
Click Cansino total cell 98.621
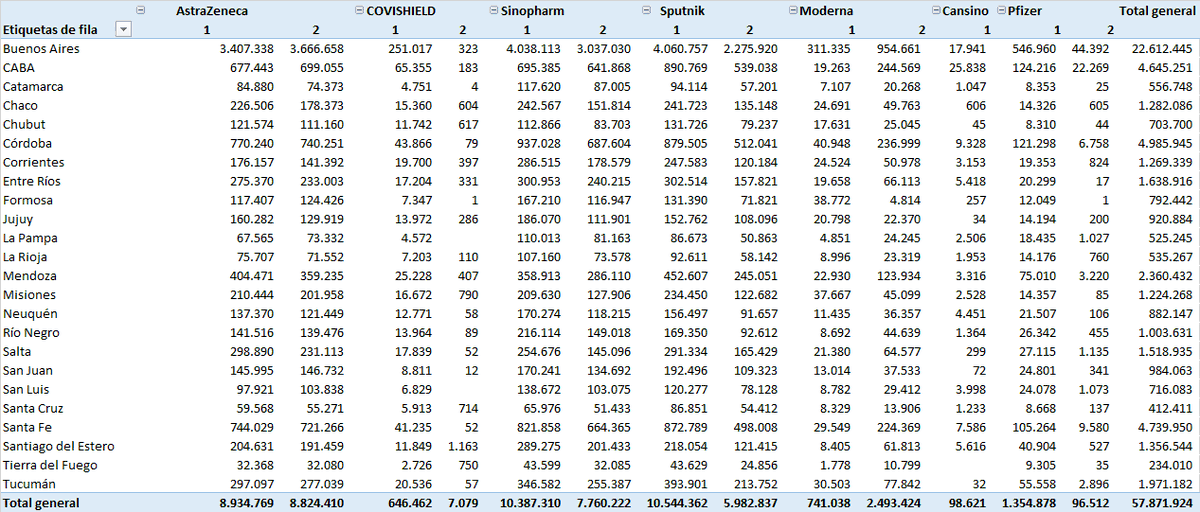click(968, 503)
